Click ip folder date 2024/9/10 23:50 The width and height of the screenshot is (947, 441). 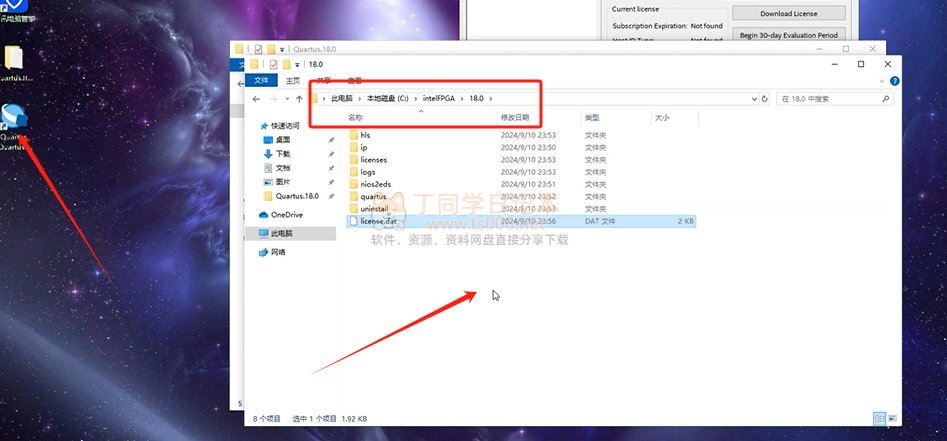tap(528, 147)
